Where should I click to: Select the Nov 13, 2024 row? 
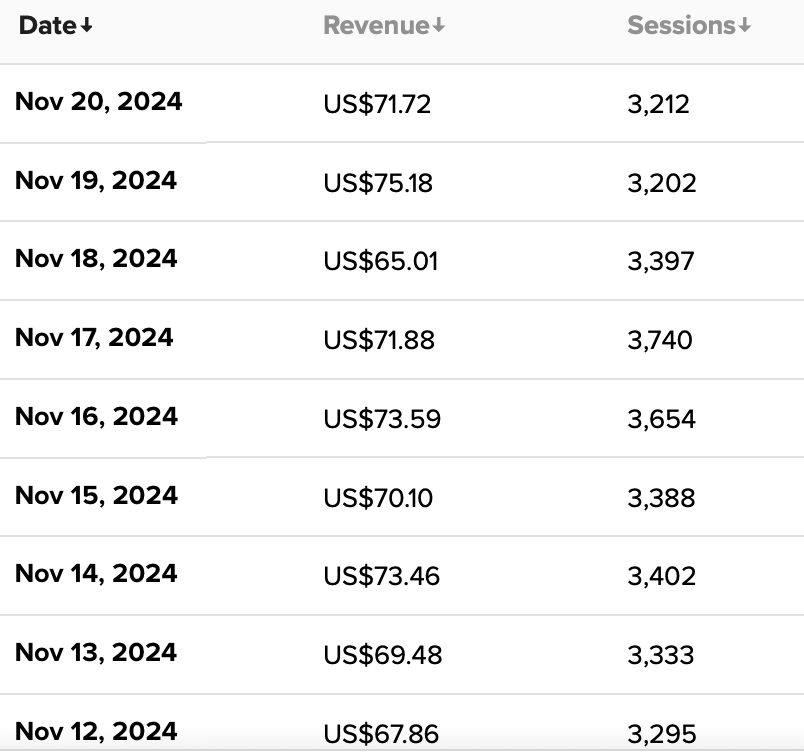coord(402,655)
